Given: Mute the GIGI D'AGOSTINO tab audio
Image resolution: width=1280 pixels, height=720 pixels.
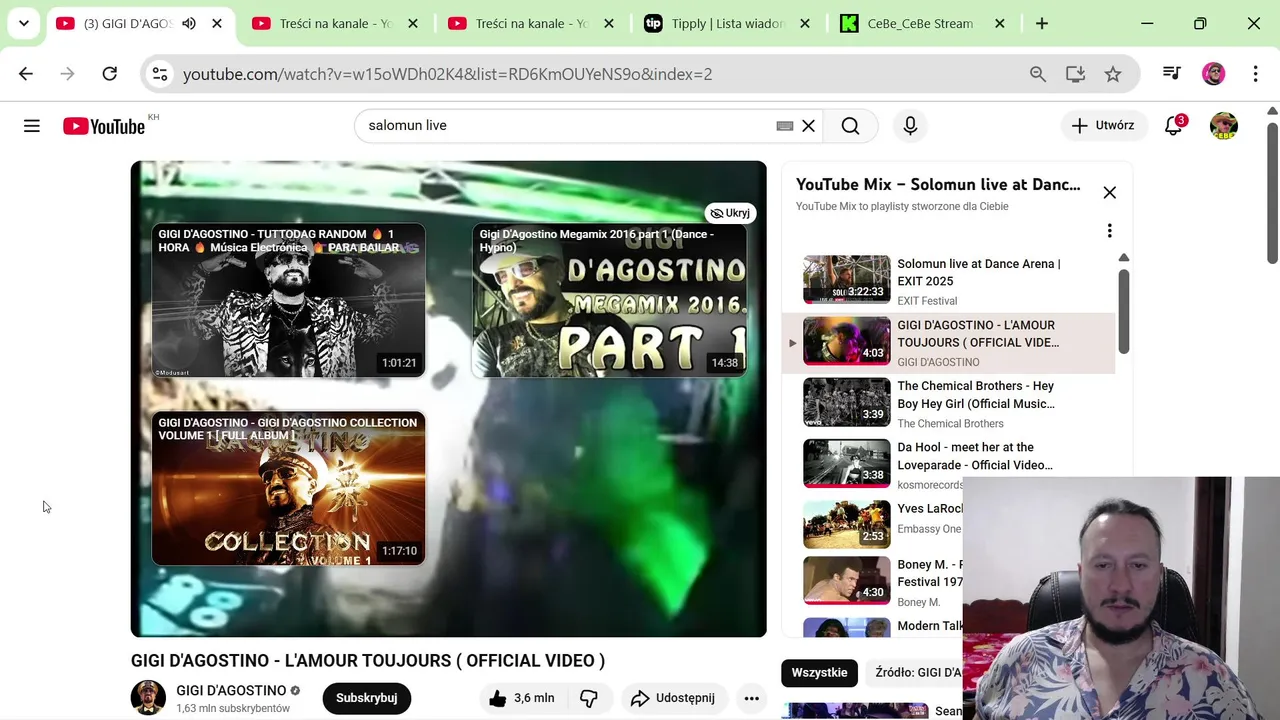Looking at the screenshot, I should coord(189,23).
